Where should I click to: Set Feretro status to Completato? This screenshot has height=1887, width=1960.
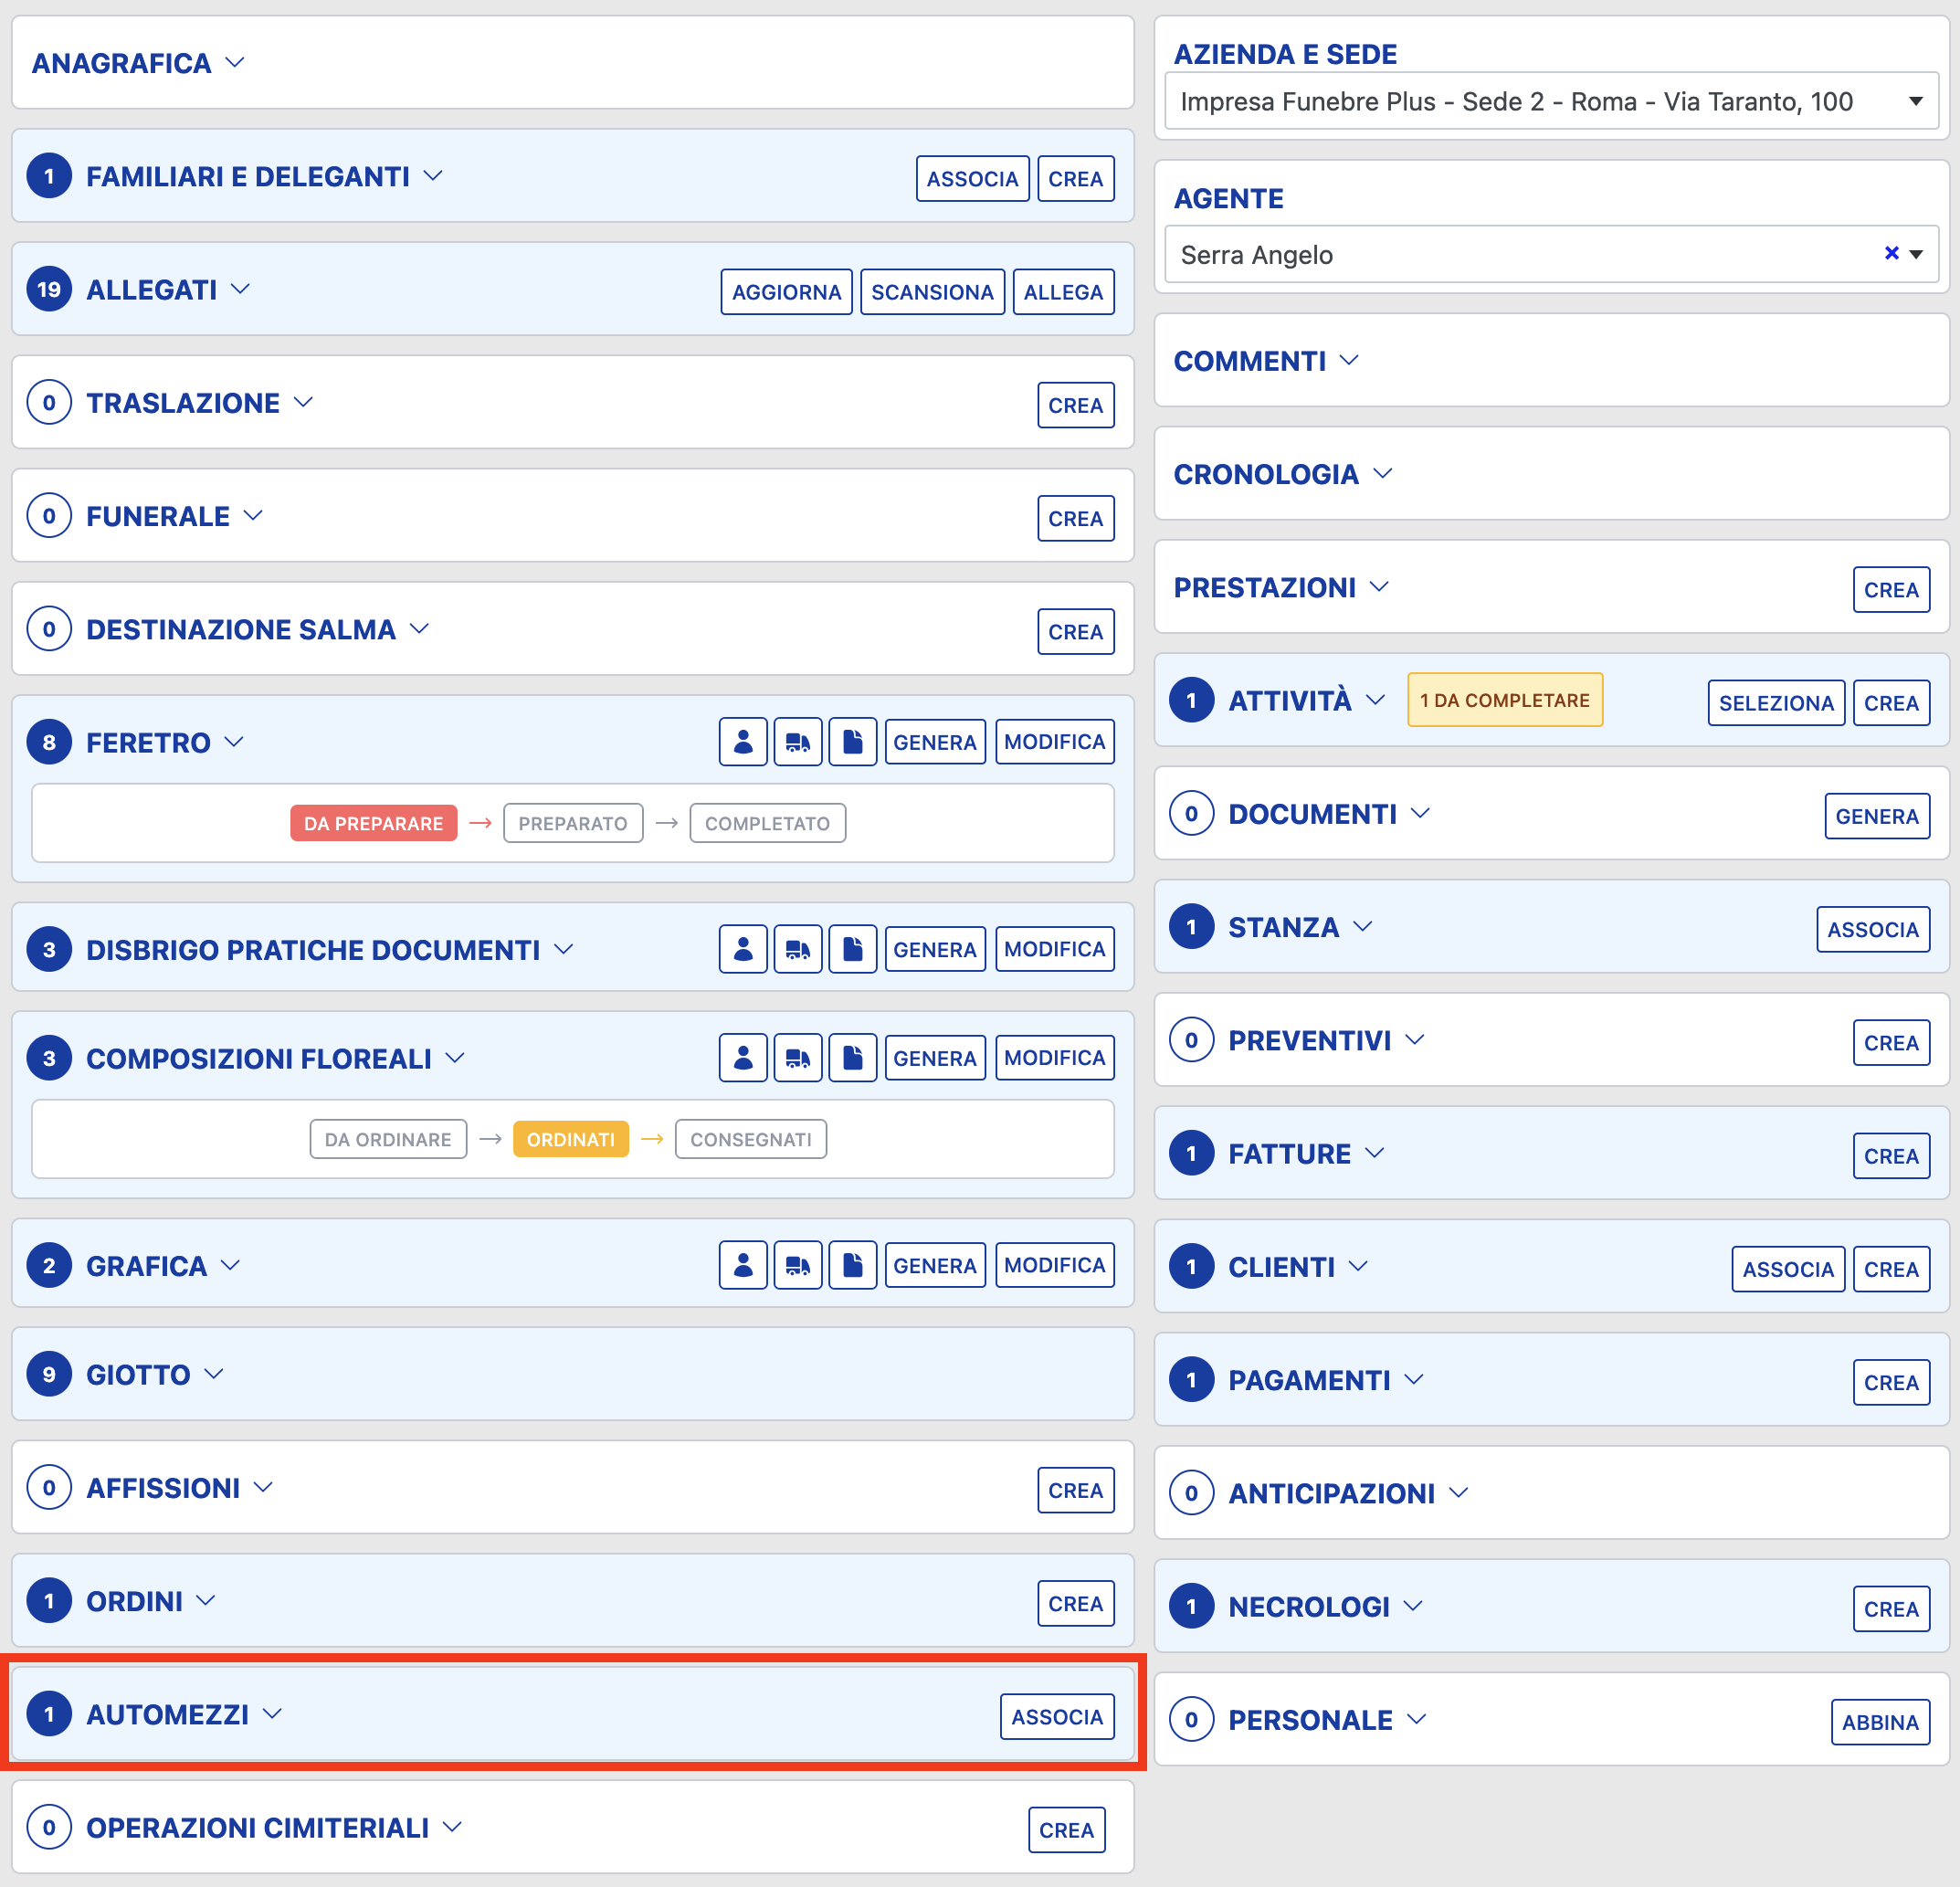click(767, 823)
